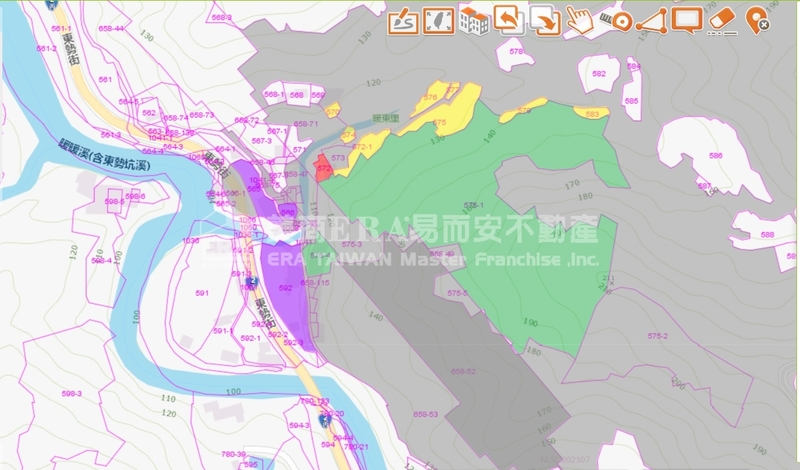
Task: Activate the hand pan tool
Action: click(x=579, y=19)
